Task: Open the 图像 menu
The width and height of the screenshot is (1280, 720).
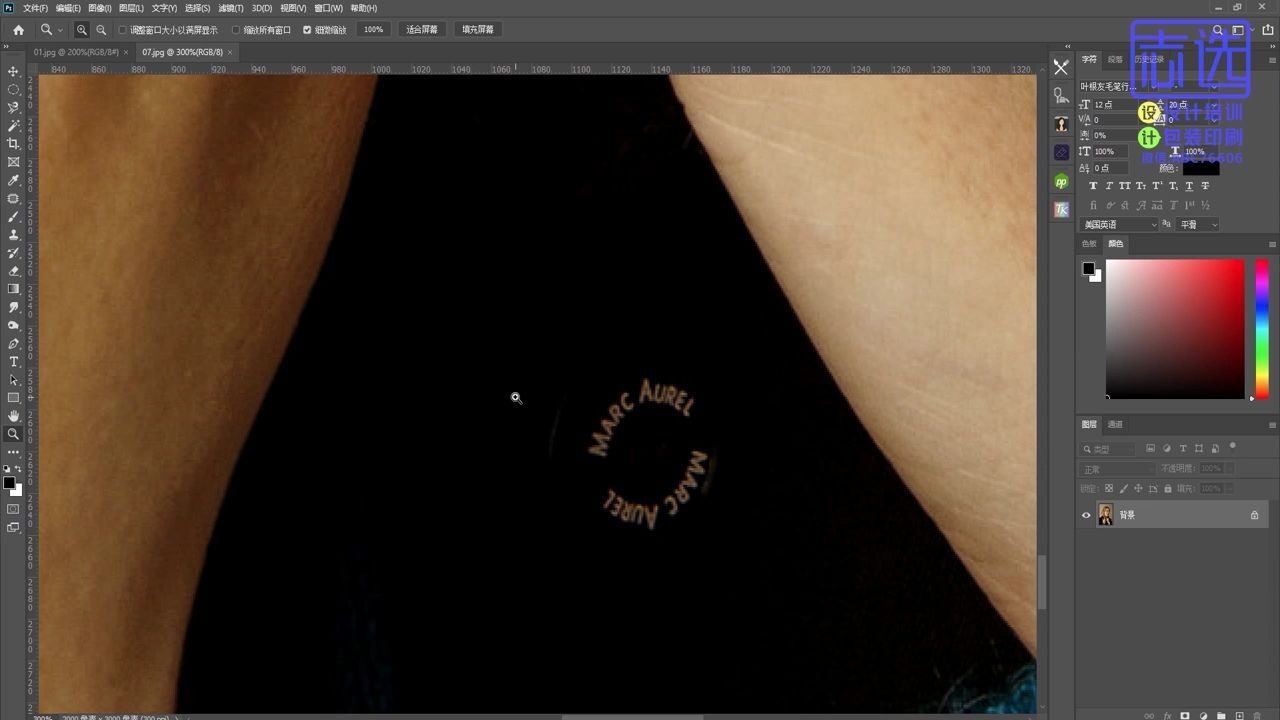Action: [99, 8]
